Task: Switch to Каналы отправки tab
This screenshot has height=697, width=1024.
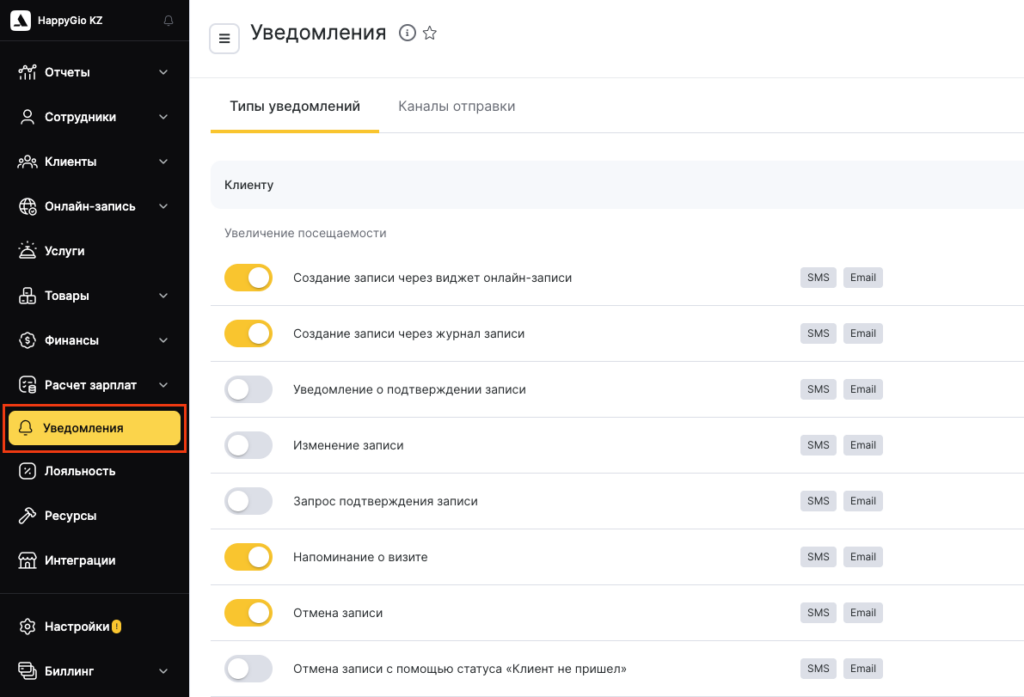Action: 456,106
